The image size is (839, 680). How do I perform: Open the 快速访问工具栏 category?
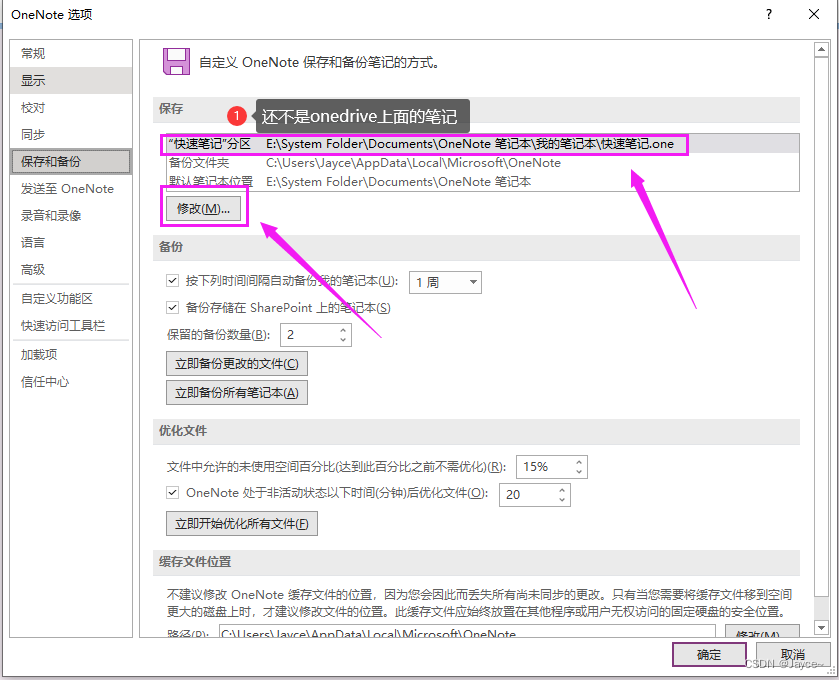pyautogui.click(x=71, y=325)
